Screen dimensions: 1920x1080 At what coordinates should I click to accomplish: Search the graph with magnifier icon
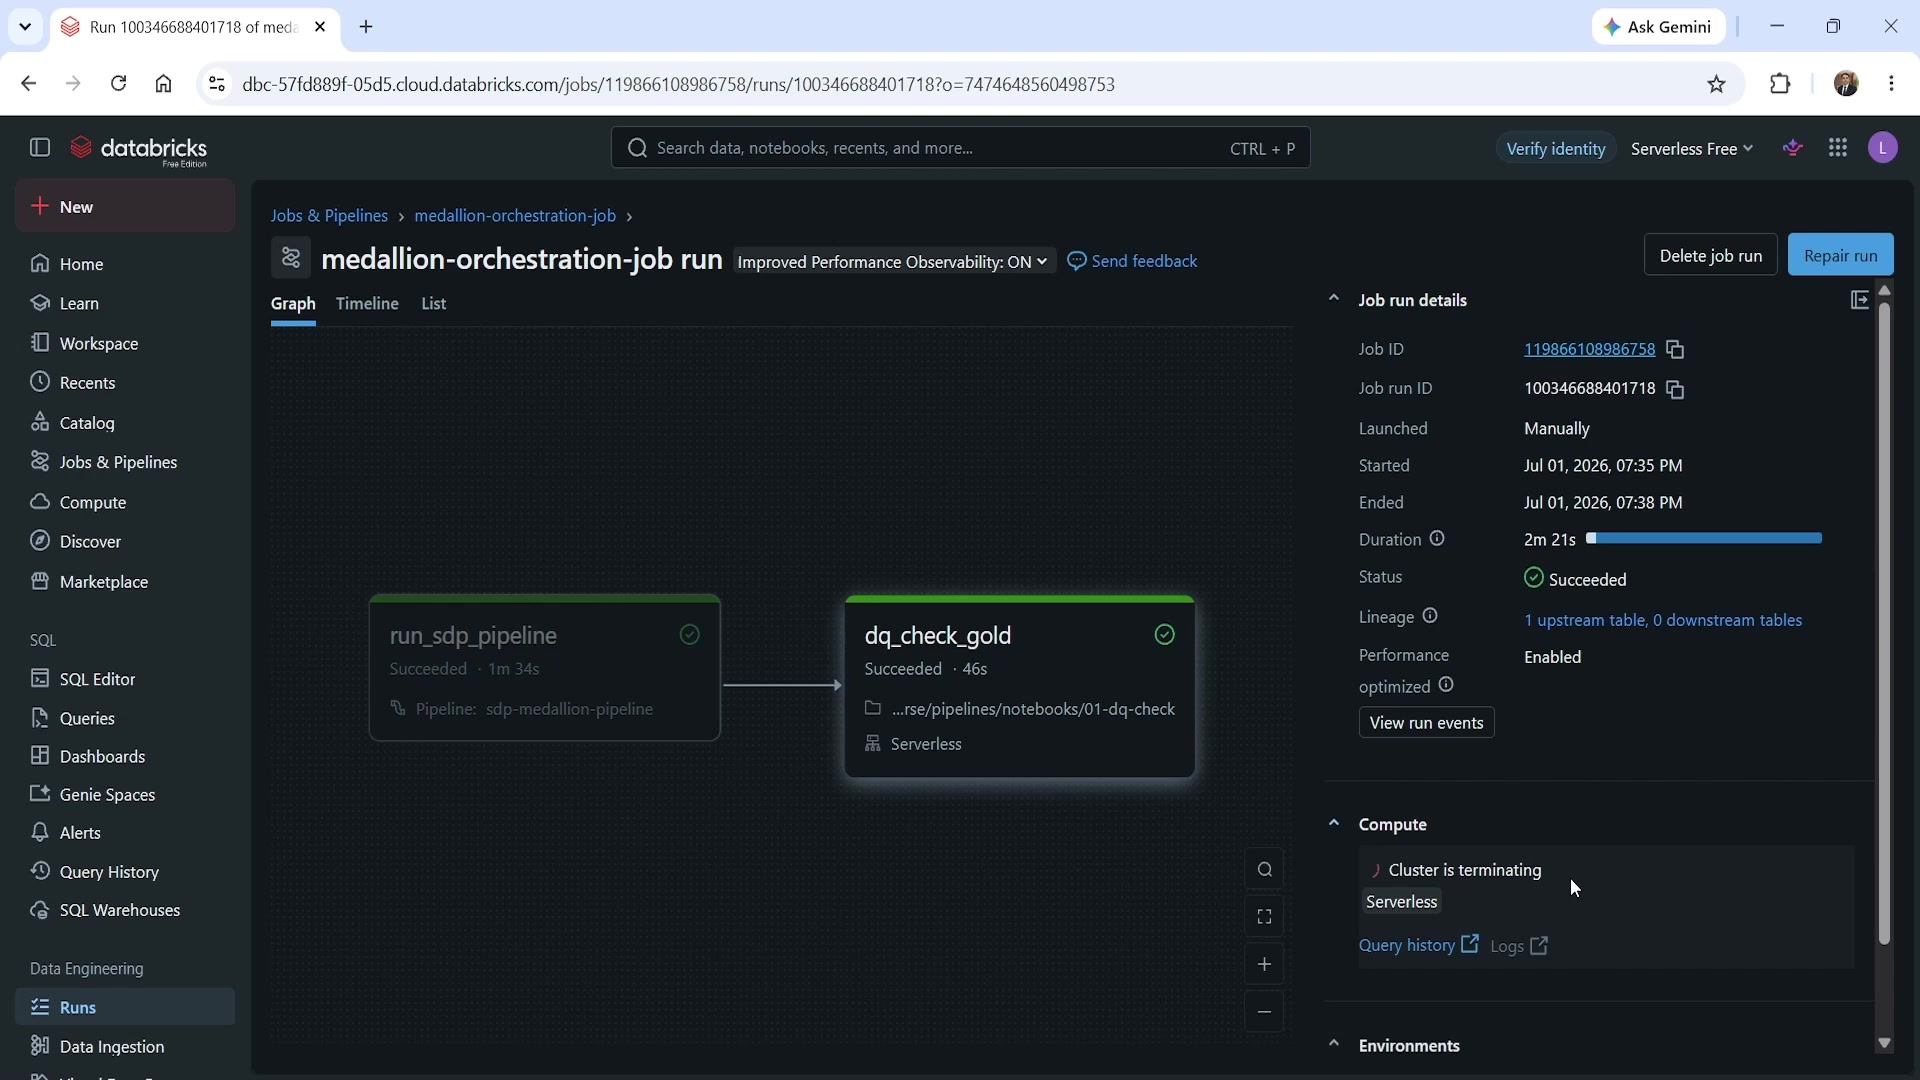1265,870
